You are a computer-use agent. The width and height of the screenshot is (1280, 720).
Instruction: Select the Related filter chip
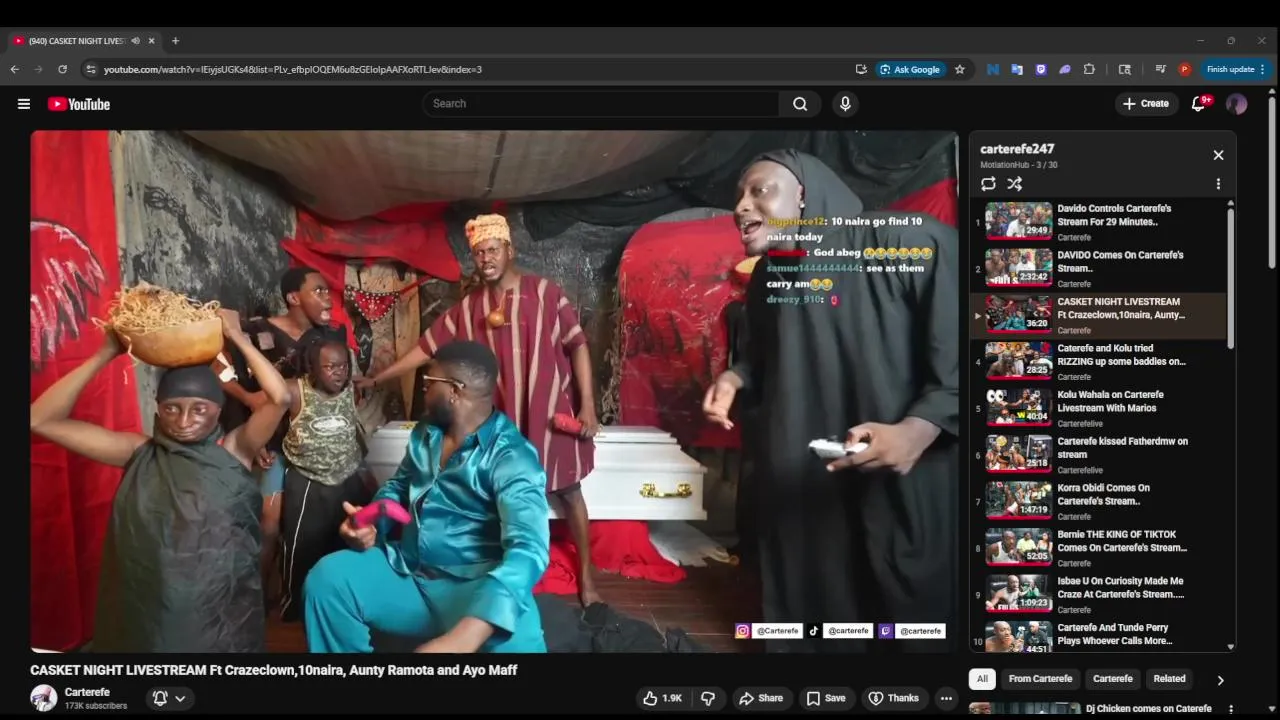1169,679
